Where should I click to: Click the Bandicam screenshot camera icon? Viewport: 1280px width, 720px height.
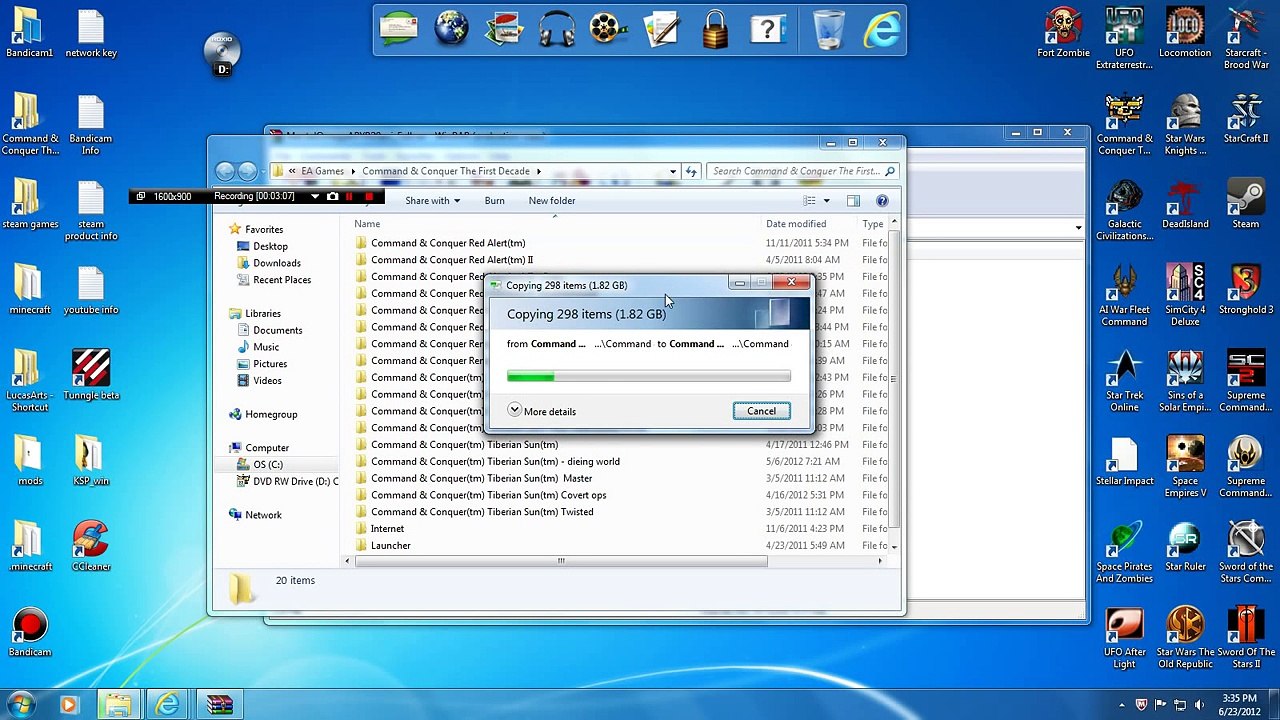[x=332, y=197]
